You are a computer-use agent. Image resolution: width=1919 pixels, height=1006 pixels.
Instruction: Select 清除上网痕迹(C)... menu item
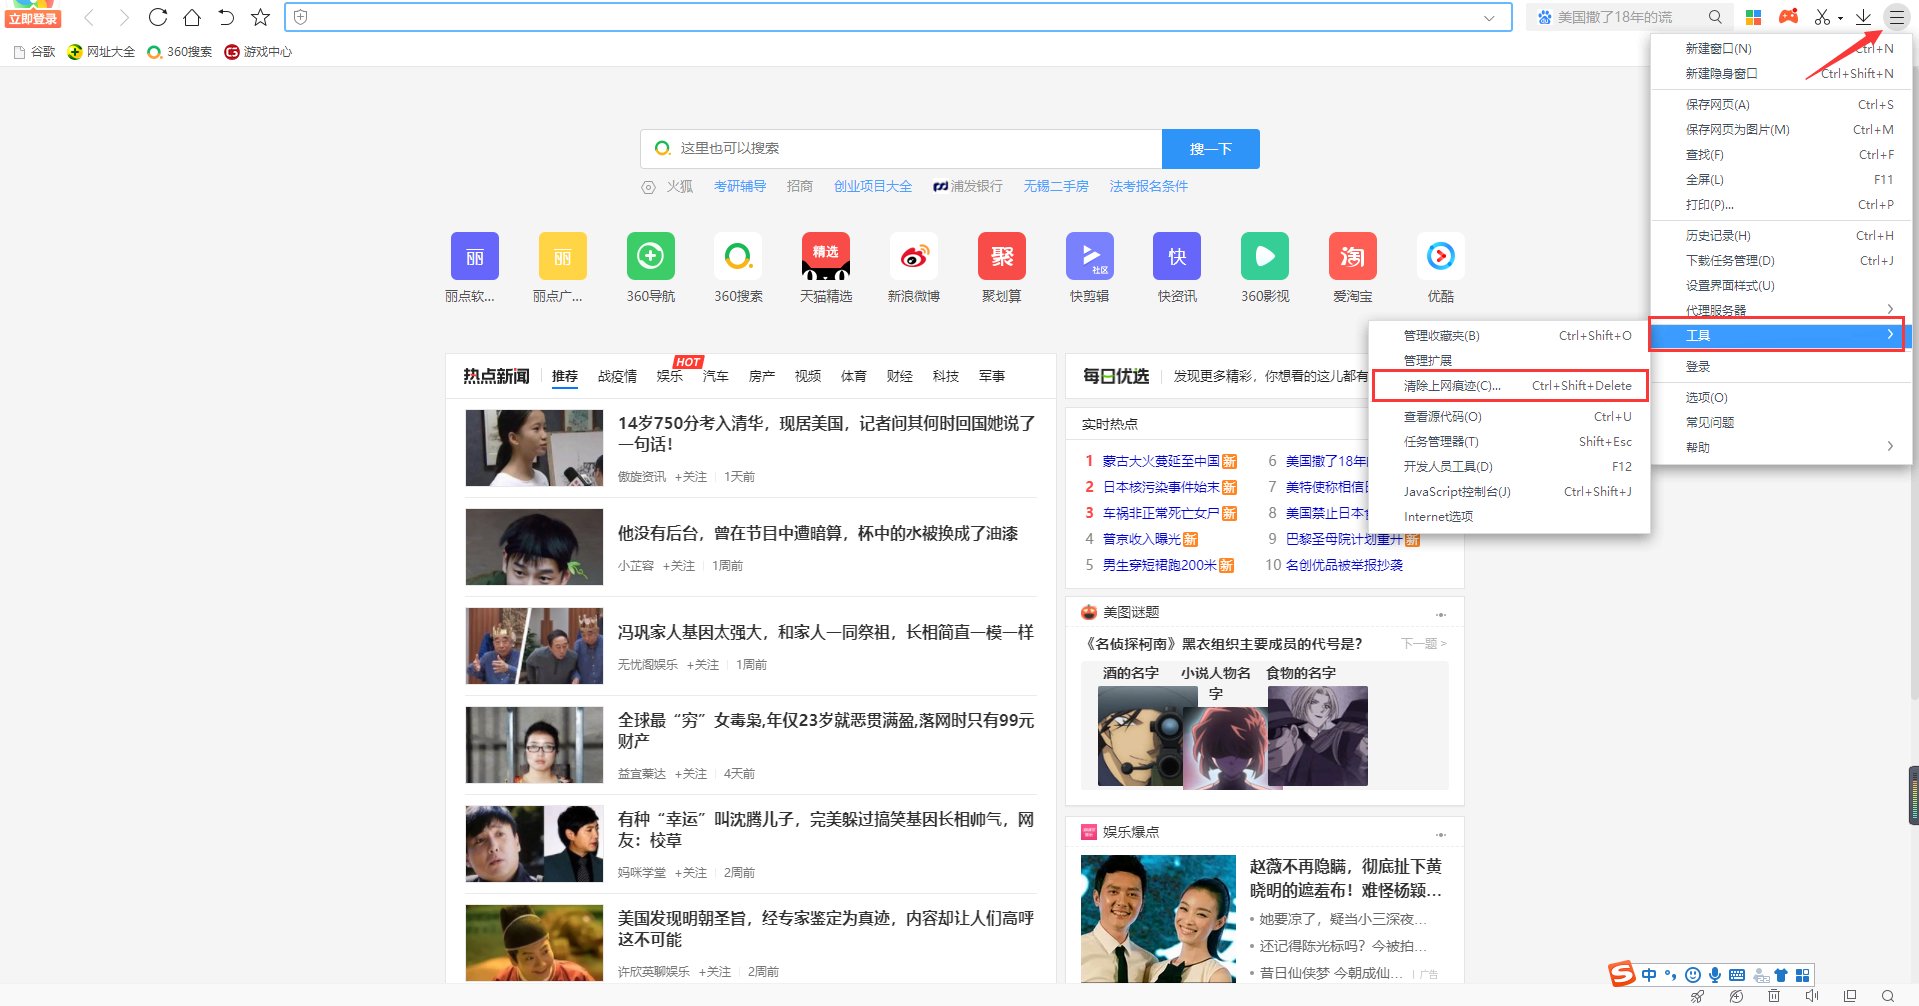pos(1510,386)
